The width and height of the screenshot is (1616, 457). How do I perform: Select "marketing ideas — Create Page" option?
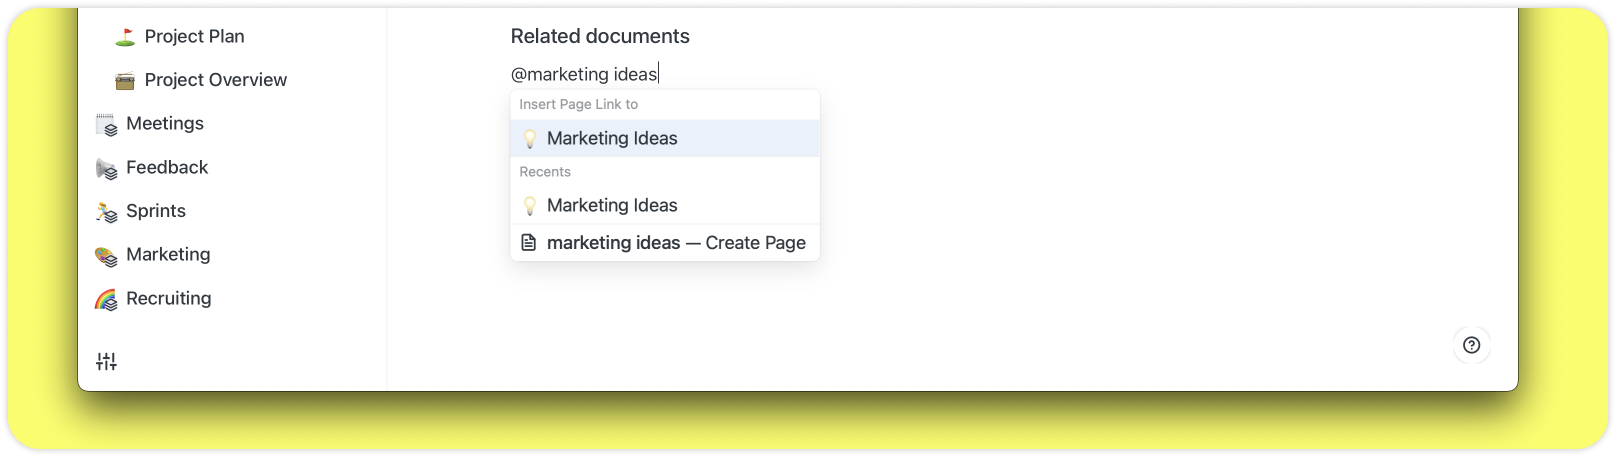tap(676, 243)
